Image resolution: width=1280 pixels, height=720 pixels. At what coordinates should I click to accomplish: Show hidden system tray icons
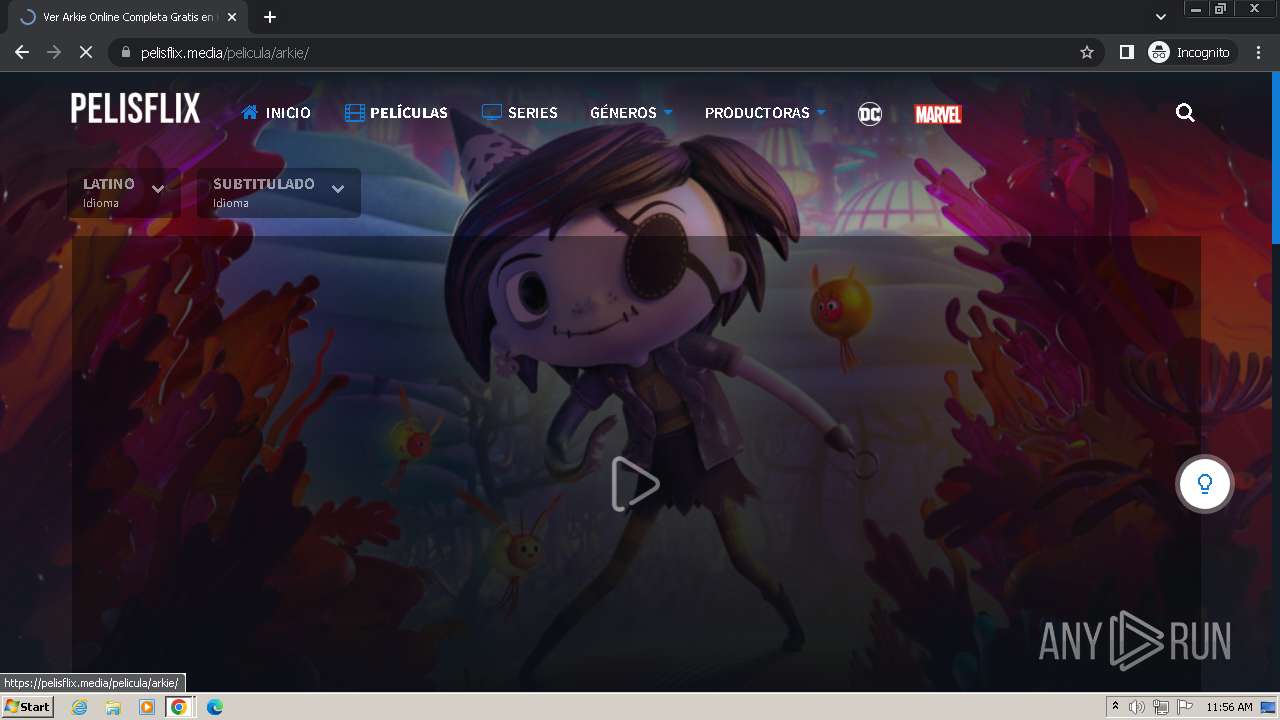pyautogui.click(x=1115, y=707)
